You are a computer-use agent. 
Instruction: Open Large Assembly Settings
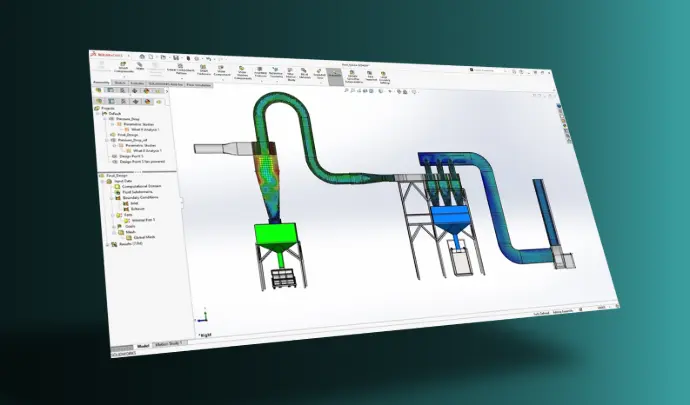coord(384,78)
